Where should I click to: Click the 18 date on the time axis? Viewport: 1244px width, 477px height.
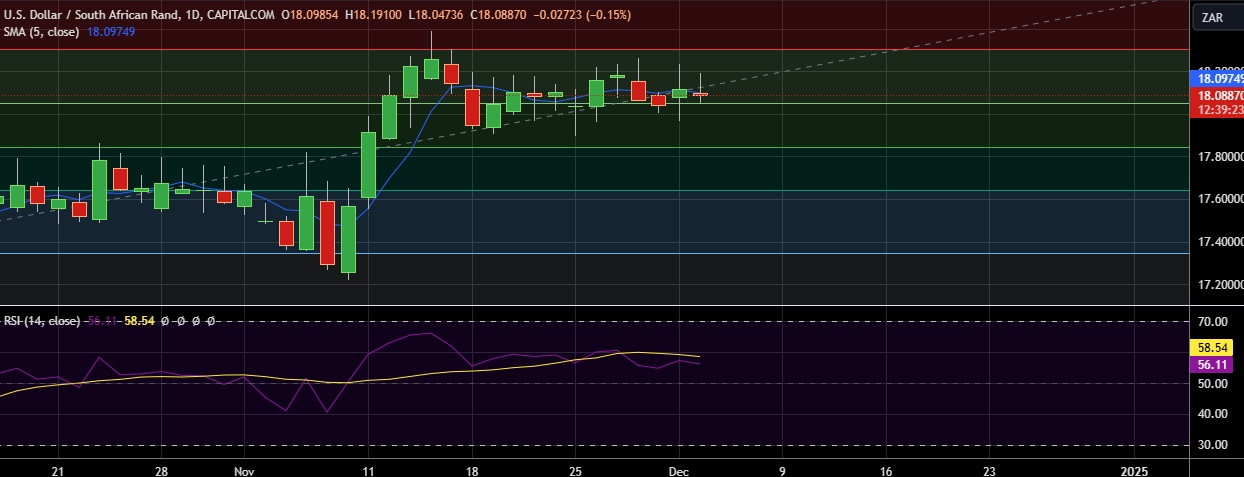[x=472, y=469]
